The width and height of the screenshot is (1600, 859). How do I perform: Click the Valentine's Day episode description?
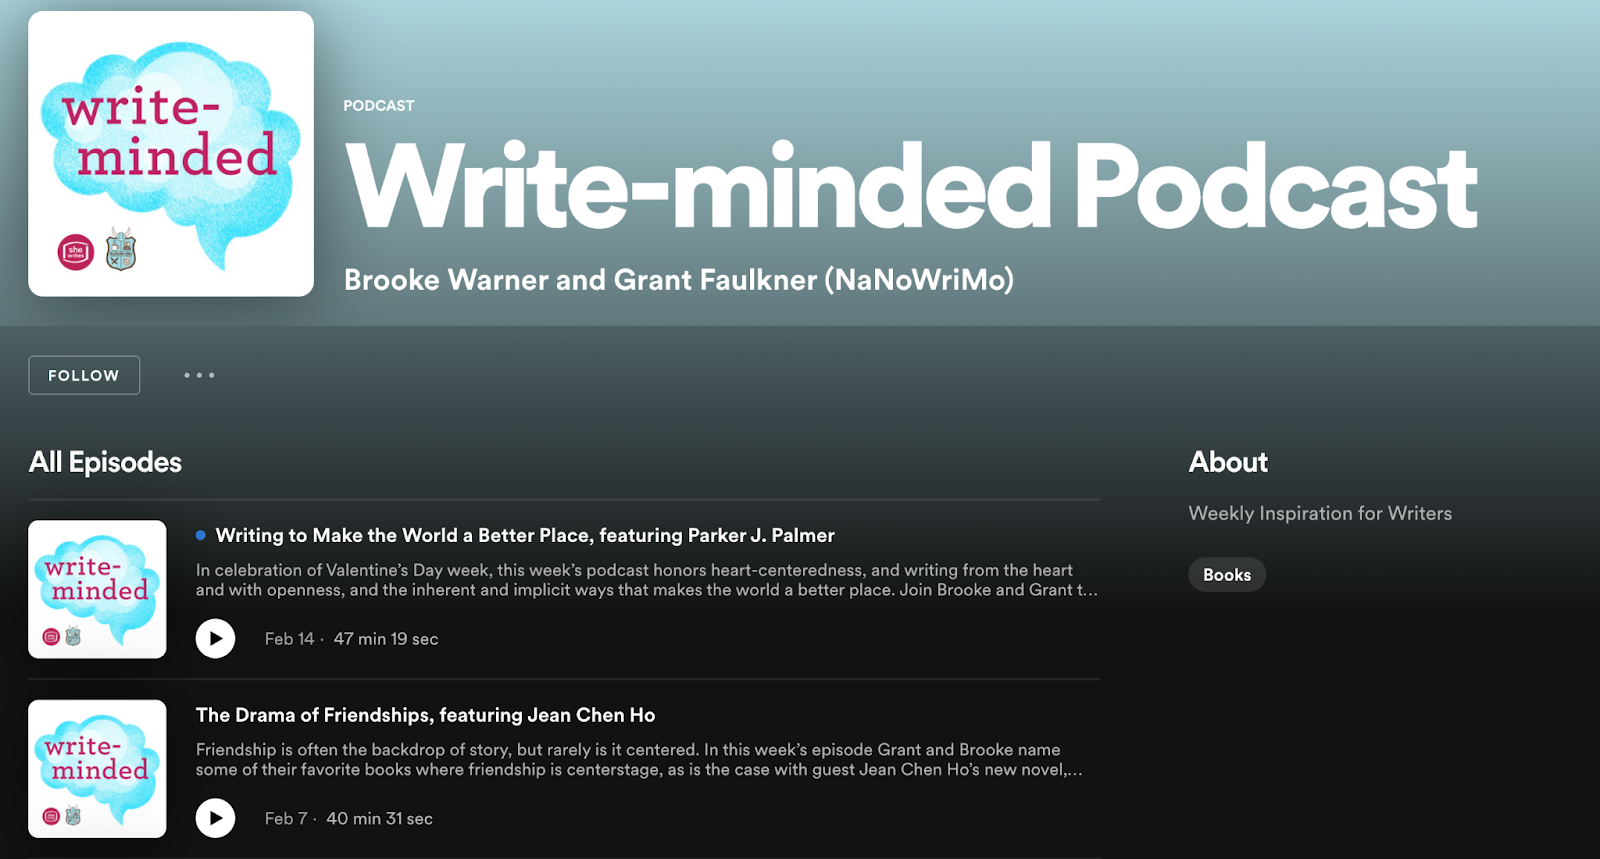(647, 580)
